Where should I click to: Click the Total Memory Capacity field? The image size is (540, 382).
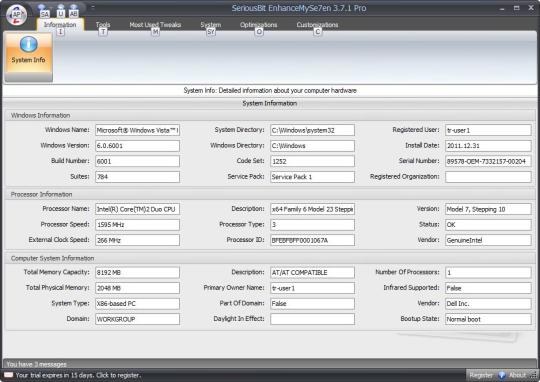pyautogui.click(x=137, y=272)
